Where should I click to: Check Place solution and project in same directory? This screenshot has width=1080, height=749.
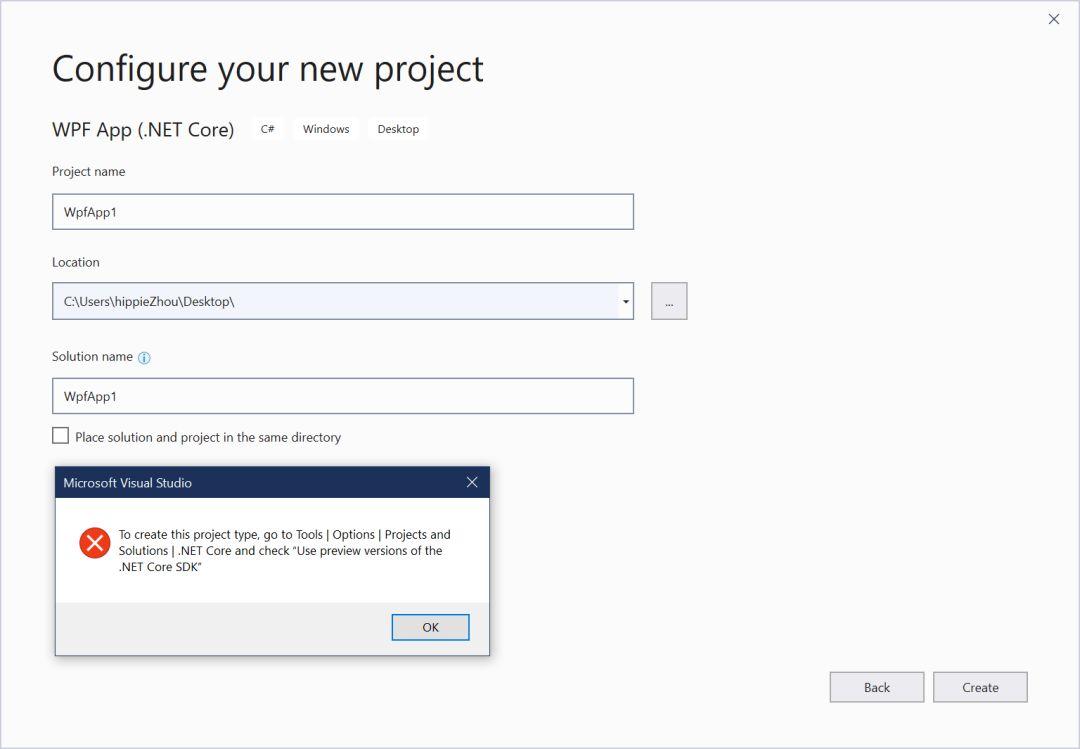[60, 435]
